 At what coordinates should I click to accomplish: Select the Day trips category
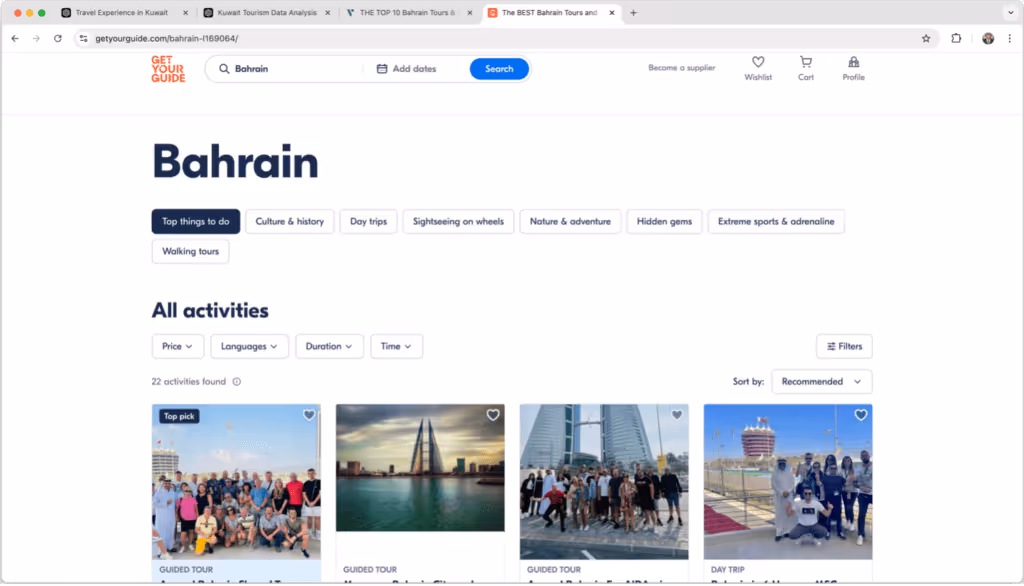click(368, 221)
